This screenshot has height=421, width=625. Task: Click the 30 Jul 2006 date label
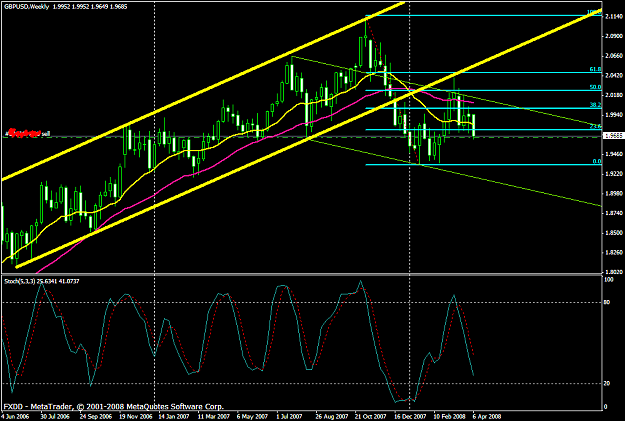[x=55, y=417]
